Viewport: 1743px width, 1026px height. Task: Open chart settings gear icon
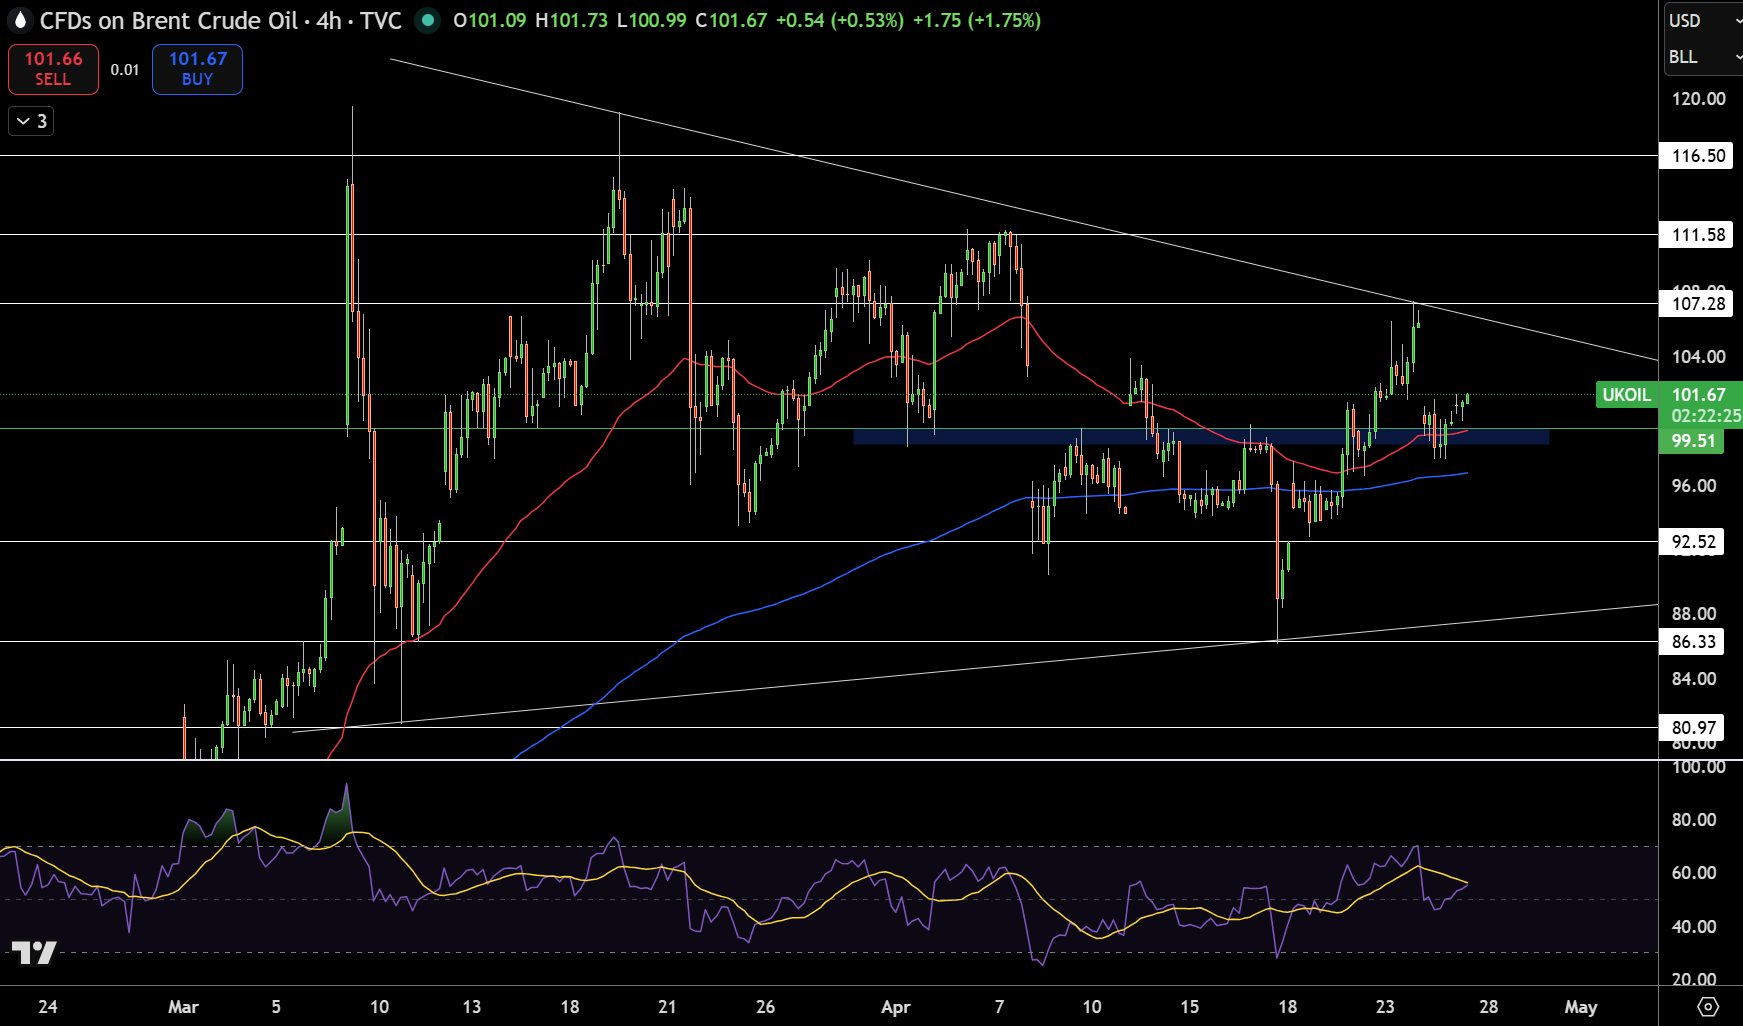[1708, 1006]
